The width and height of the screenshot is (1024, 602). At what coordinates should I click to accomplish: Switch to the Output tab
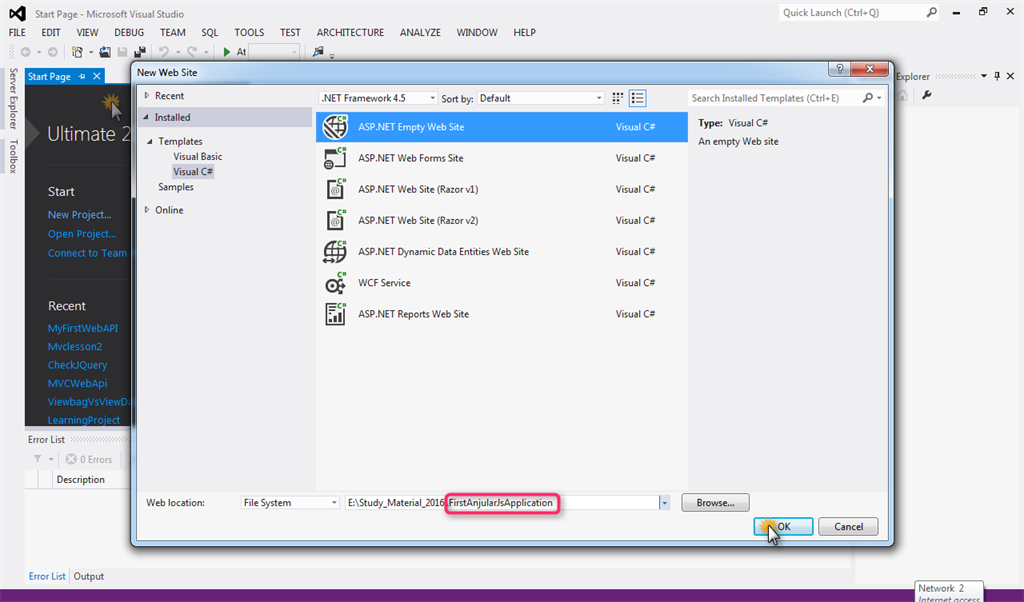[x=90, y=576]
